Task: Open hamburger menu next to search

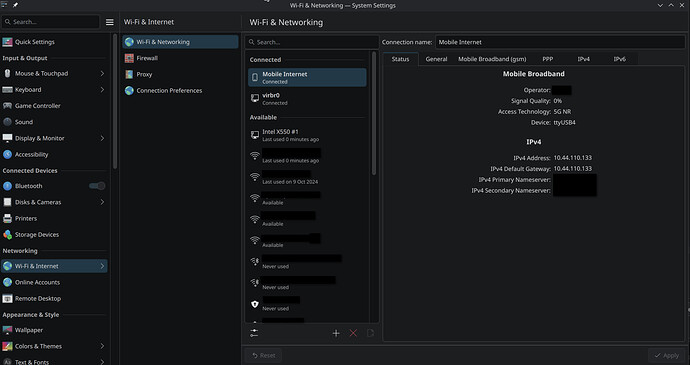Action: (110, 22)
